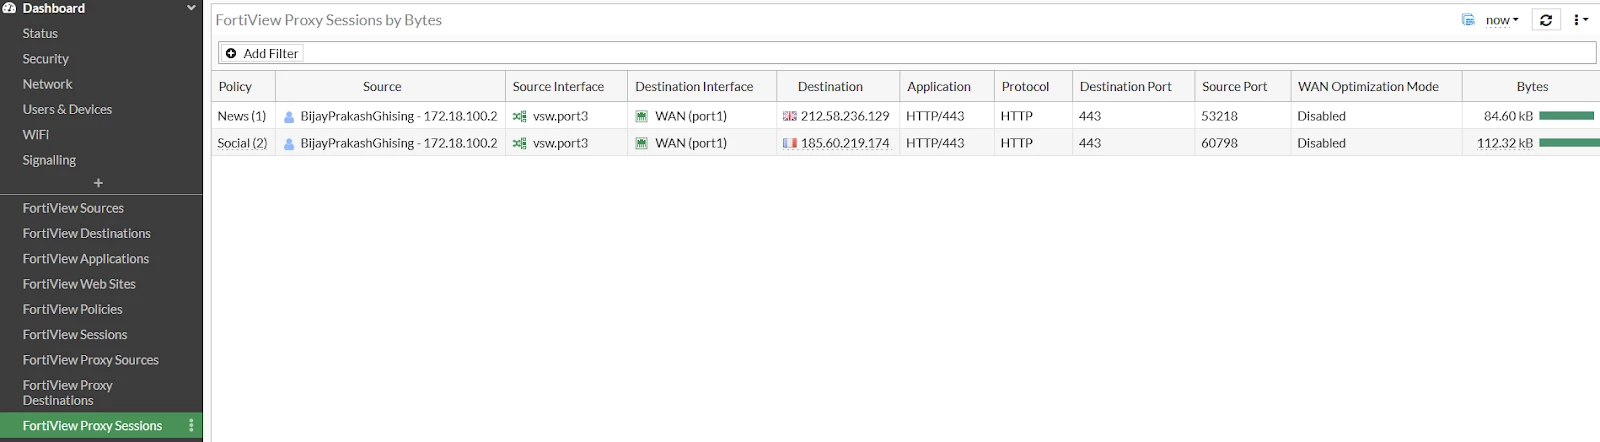Select destination 185.60.219.174

(x=845, y=143)
